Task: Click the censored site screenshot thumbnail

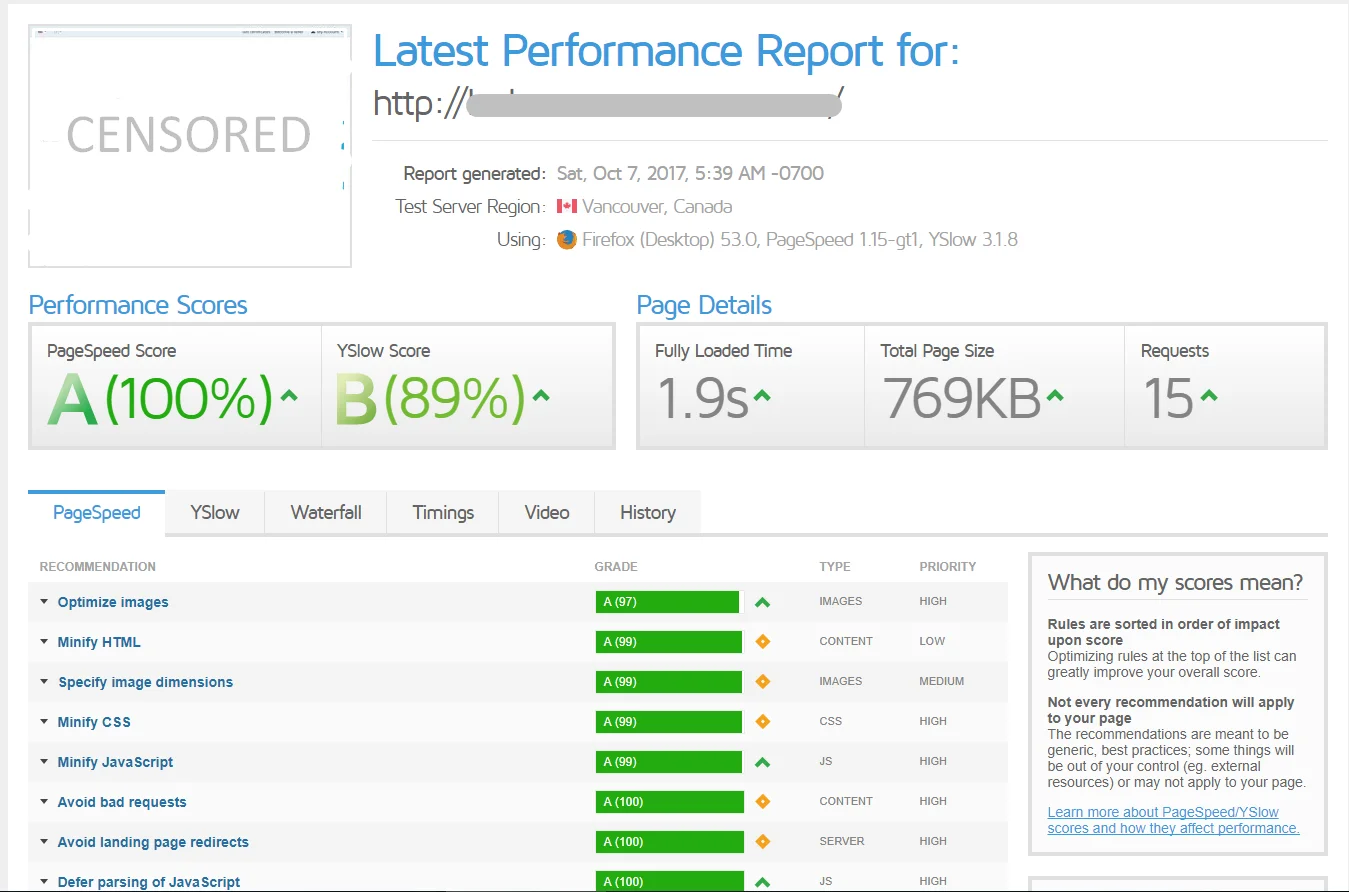Action: [189, 146]
